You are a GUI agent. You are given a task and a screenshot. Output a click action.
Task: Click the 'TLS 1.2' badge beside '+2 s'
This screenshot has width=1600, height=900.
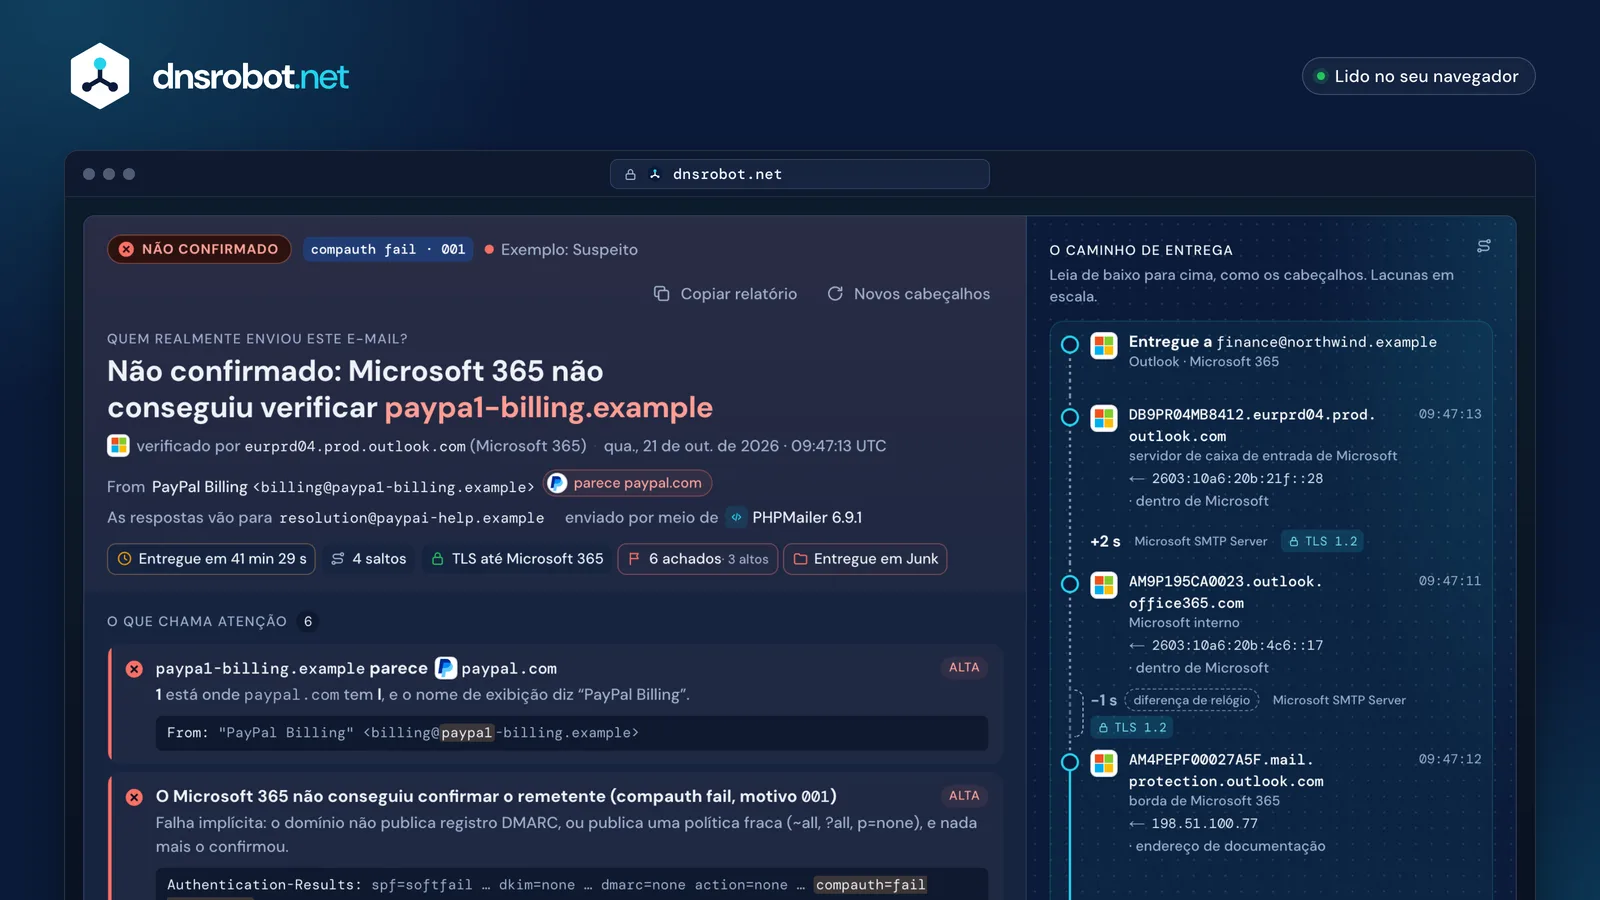[x=1322, y=541]
